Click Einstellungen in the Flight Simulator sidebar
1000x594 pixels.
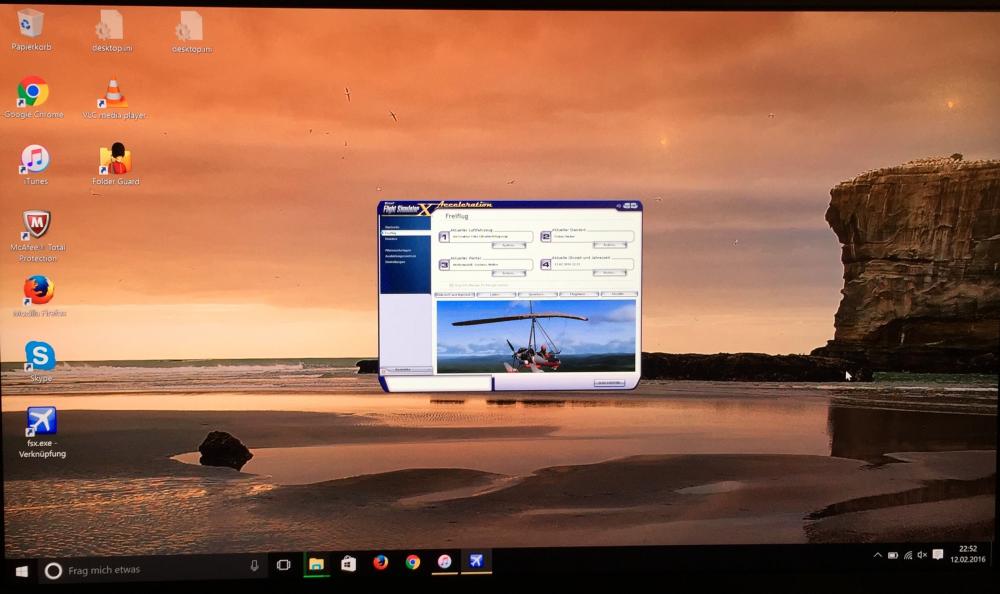point(394,262)
